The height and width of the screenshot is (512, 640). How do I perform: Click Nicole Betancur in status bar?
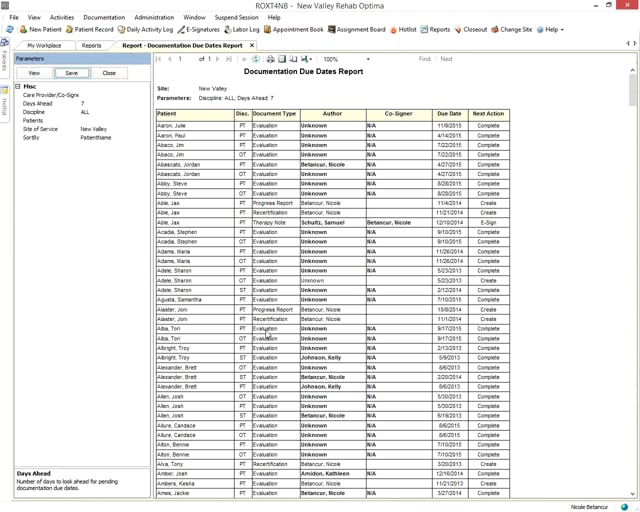[589, 507]
